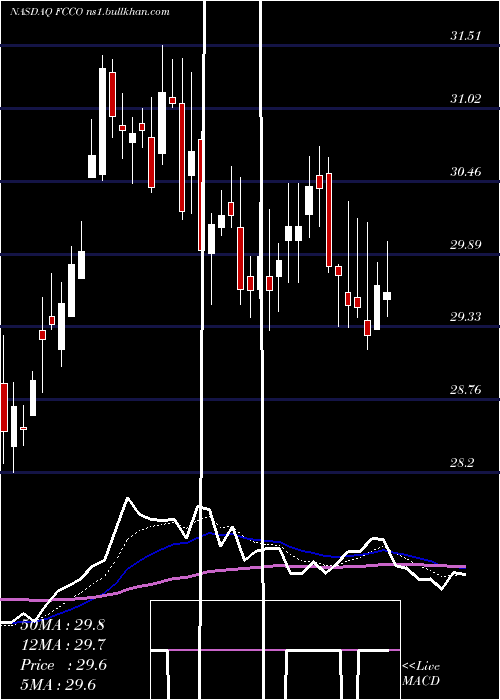
Task: Click the '<<Live MACD' label
Action: [x=421, y=674]
